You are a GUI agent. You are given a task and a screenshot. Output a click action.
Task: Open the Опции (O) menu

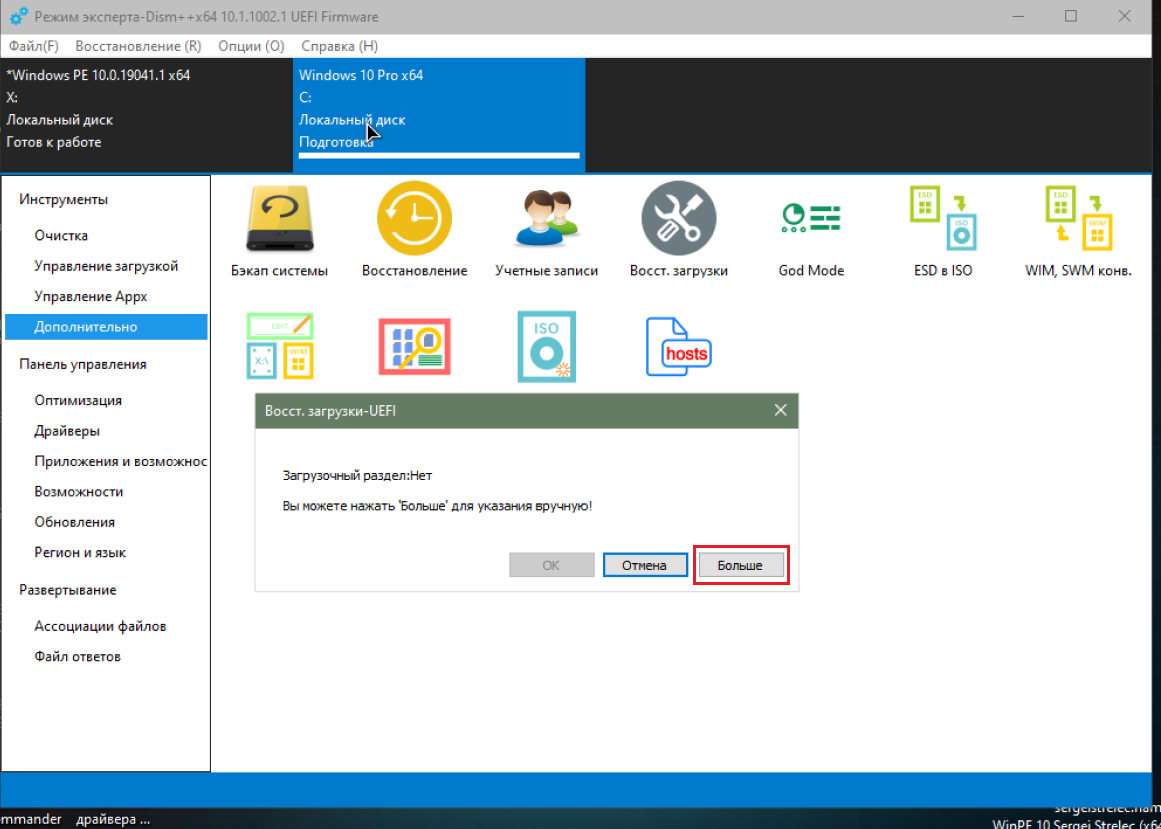[x=251, y=46]
